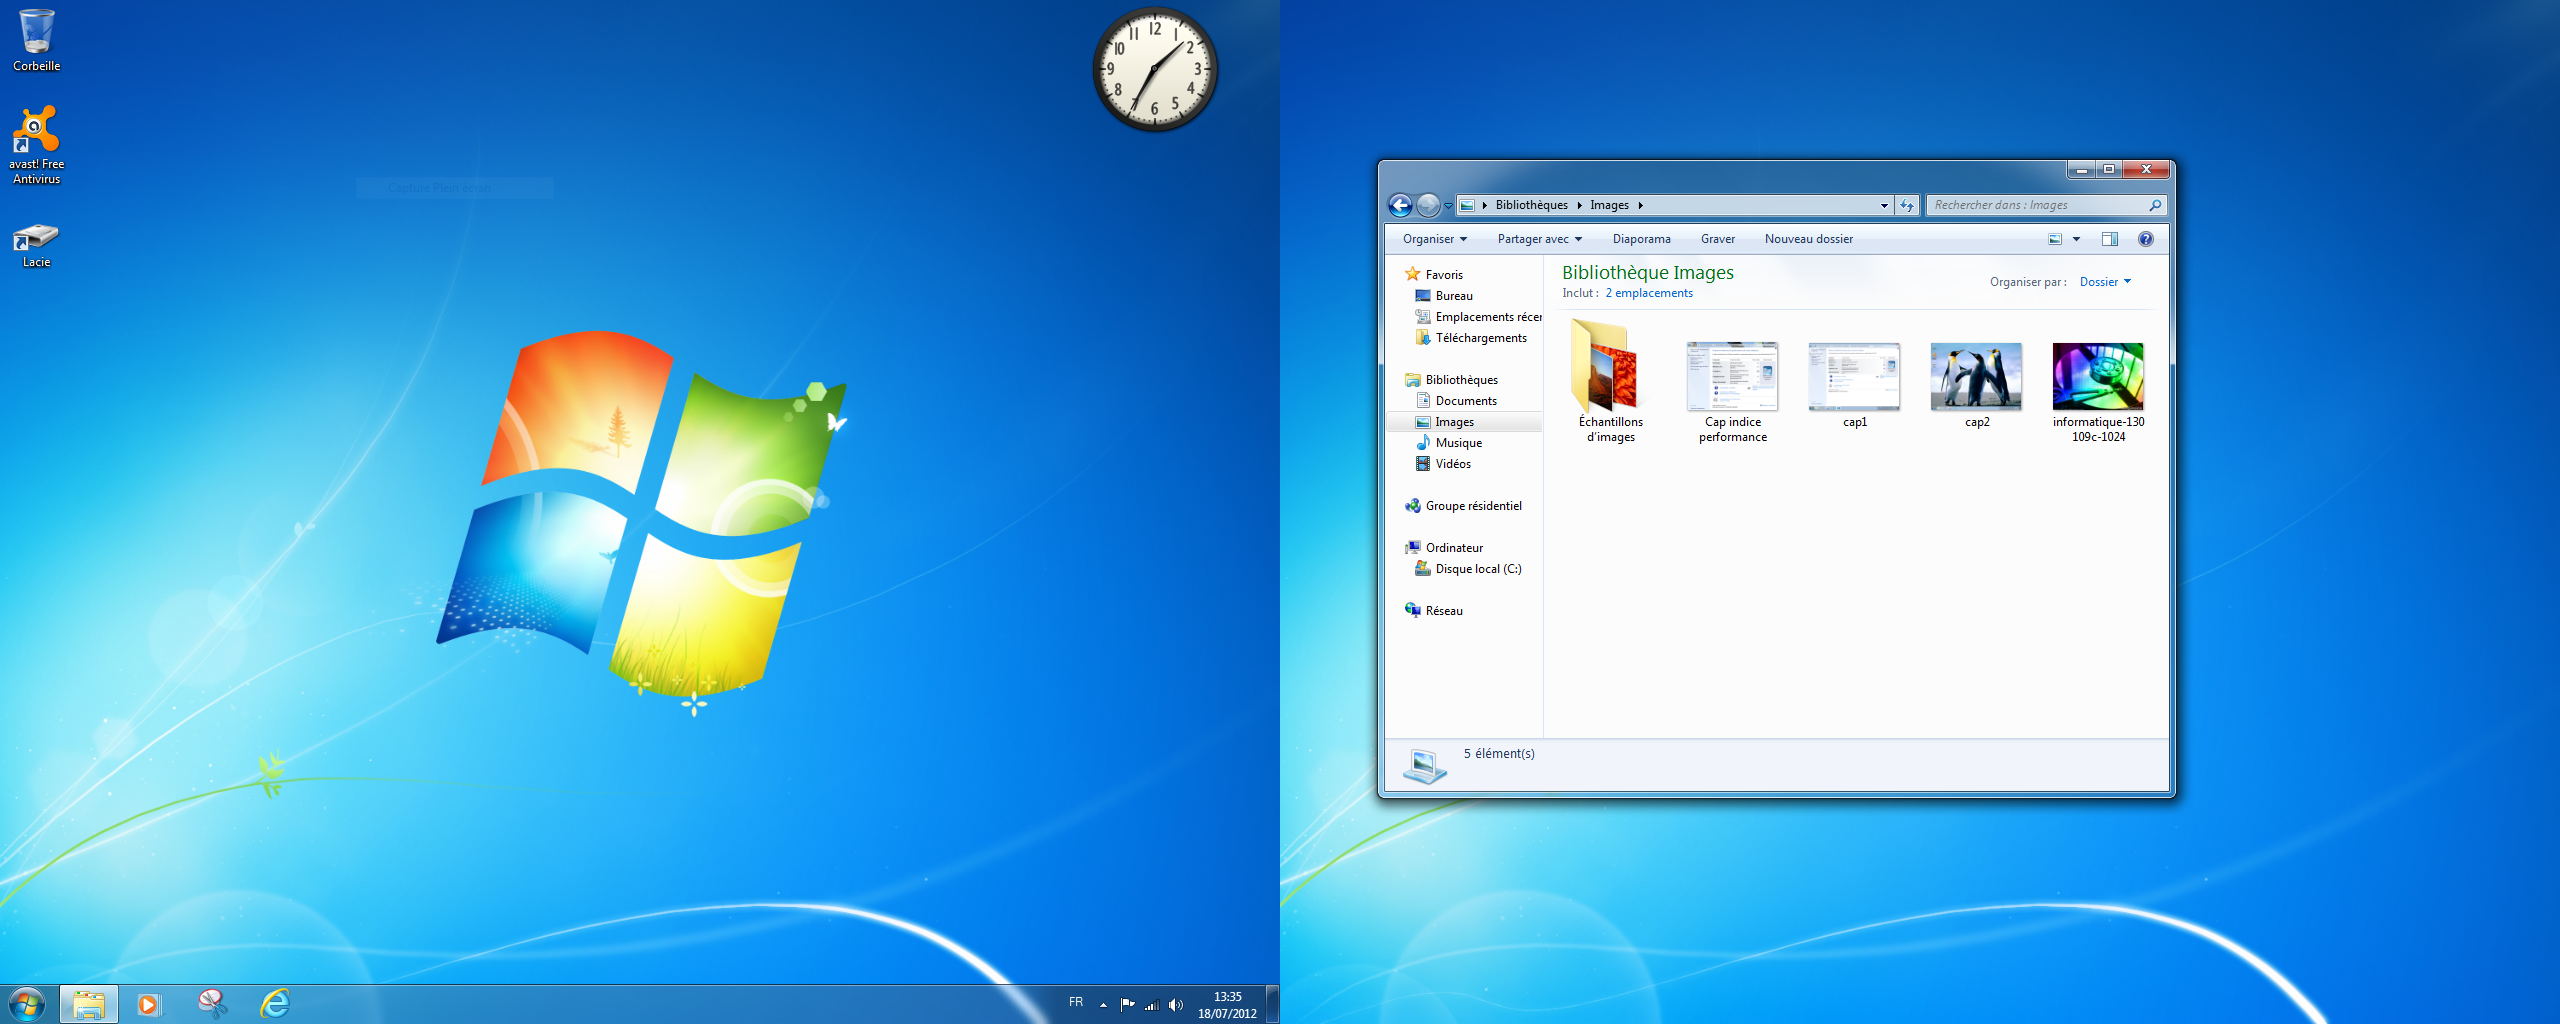Screen dimensions: 2560x1024
Task: Click Images segment in the address bar
Action: tap(1609, 205)
